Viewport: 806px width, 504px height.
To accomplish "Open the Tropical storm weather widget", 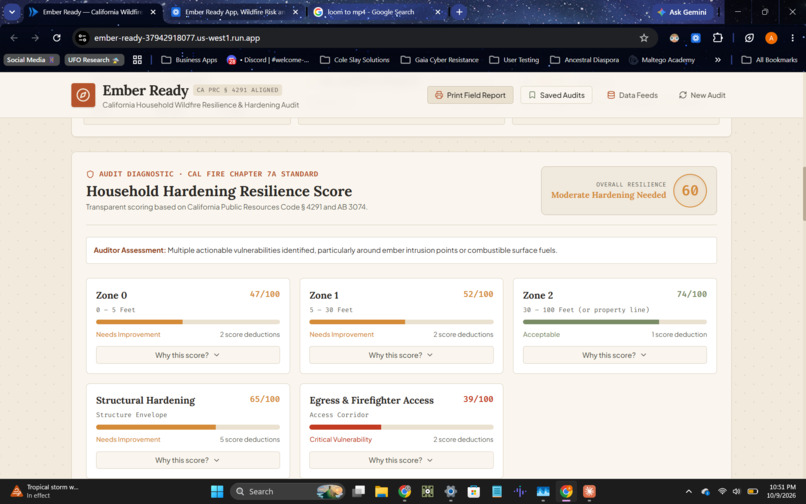I will point(45,492).
